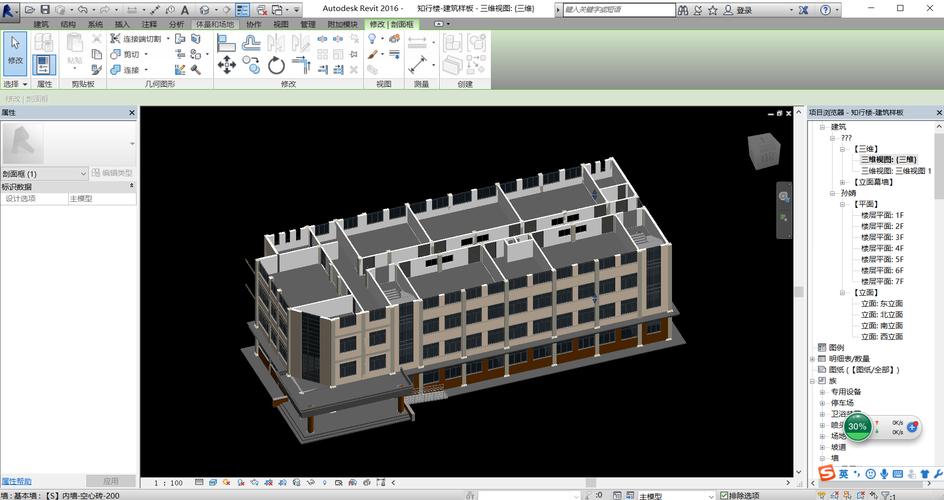Select the 修改 (Modify) arrow tool
Screen dimensions: 944x500
click(15, 50)
